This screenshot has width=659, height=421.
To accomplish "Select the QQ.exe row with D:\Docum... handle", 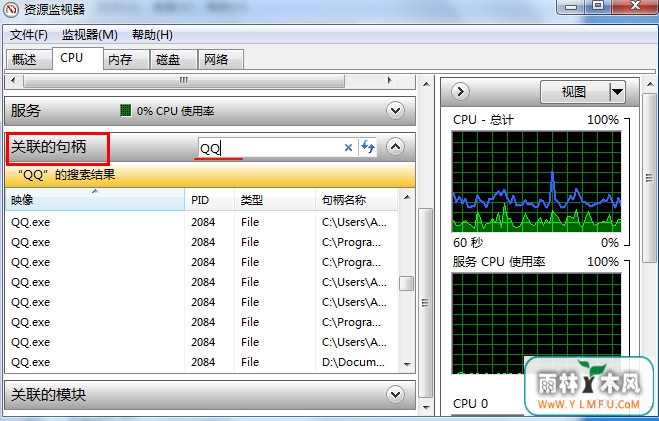I will [x=202, y=362].
